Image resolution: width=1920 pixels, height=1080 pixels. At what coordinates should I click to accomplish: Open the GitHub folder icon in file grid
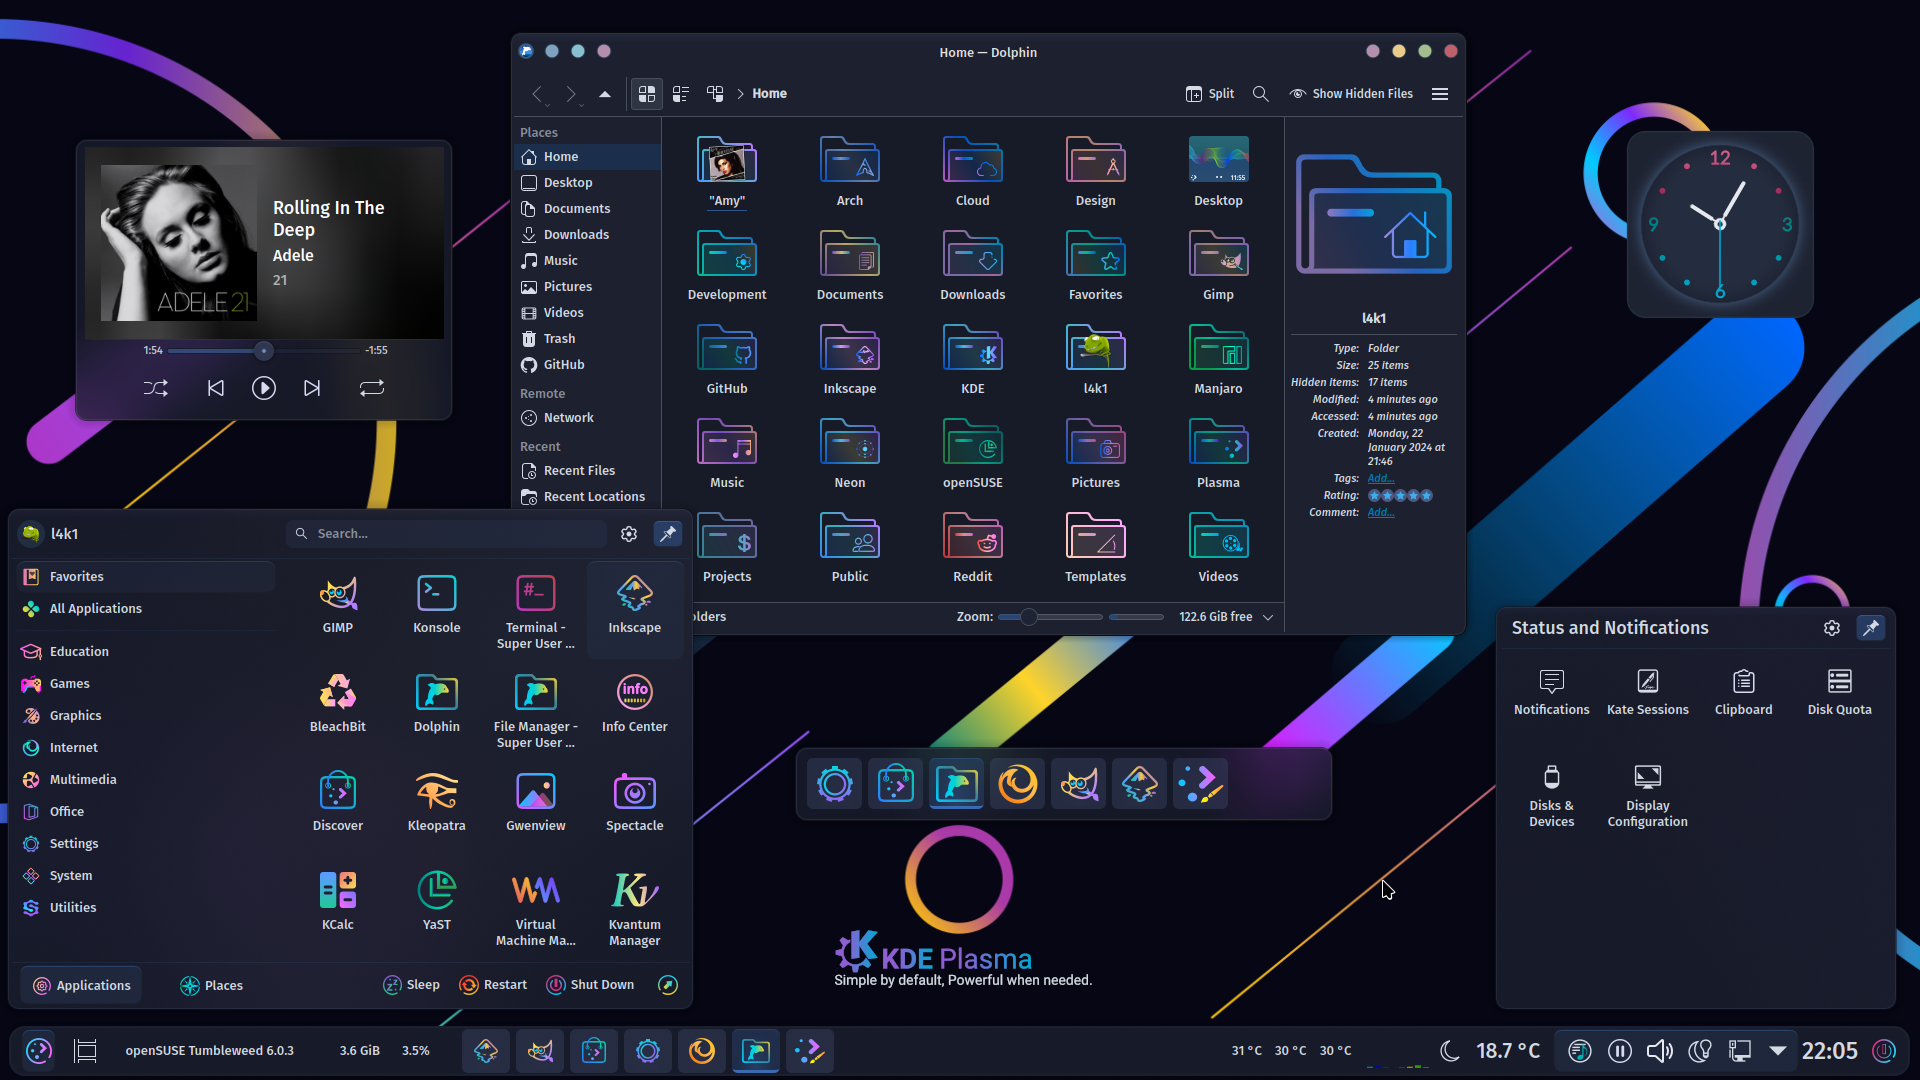click(727, 359)
